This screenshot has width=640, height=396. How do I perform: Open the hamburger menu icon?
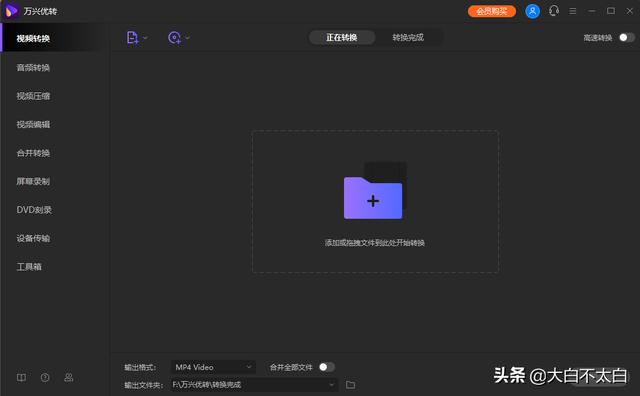click(x=573, y=11)
